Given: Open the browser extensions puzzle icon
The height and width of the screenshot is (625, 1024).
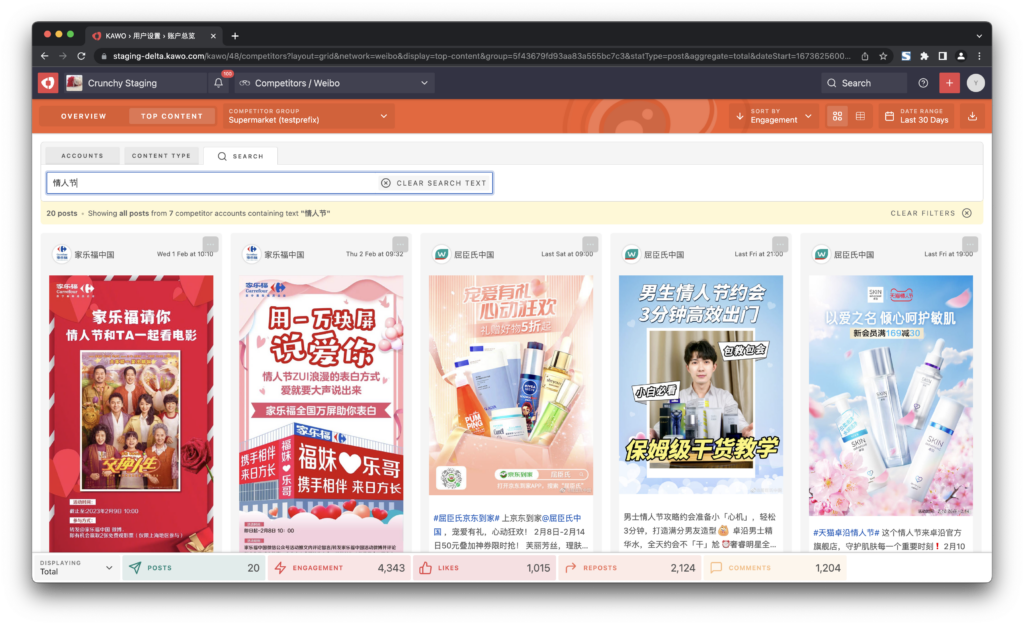Looking at the screenshot, I should click(x=924, y=56).
